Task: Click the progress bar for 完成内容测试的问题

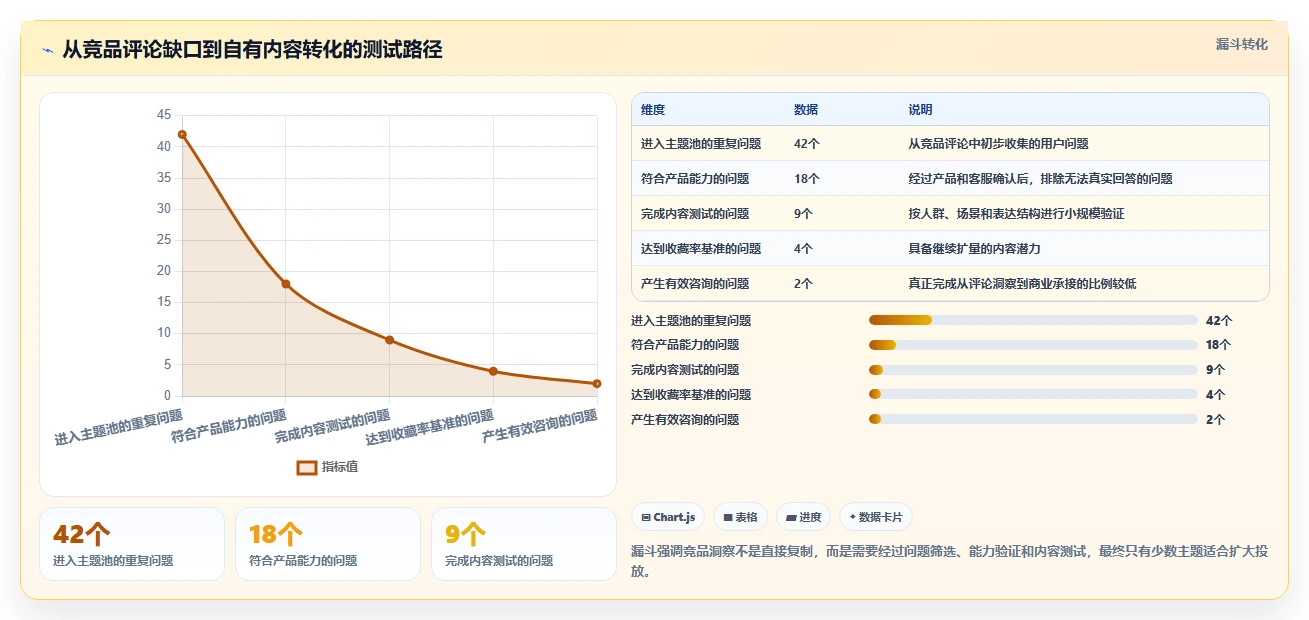Action: pos(1033,370)
